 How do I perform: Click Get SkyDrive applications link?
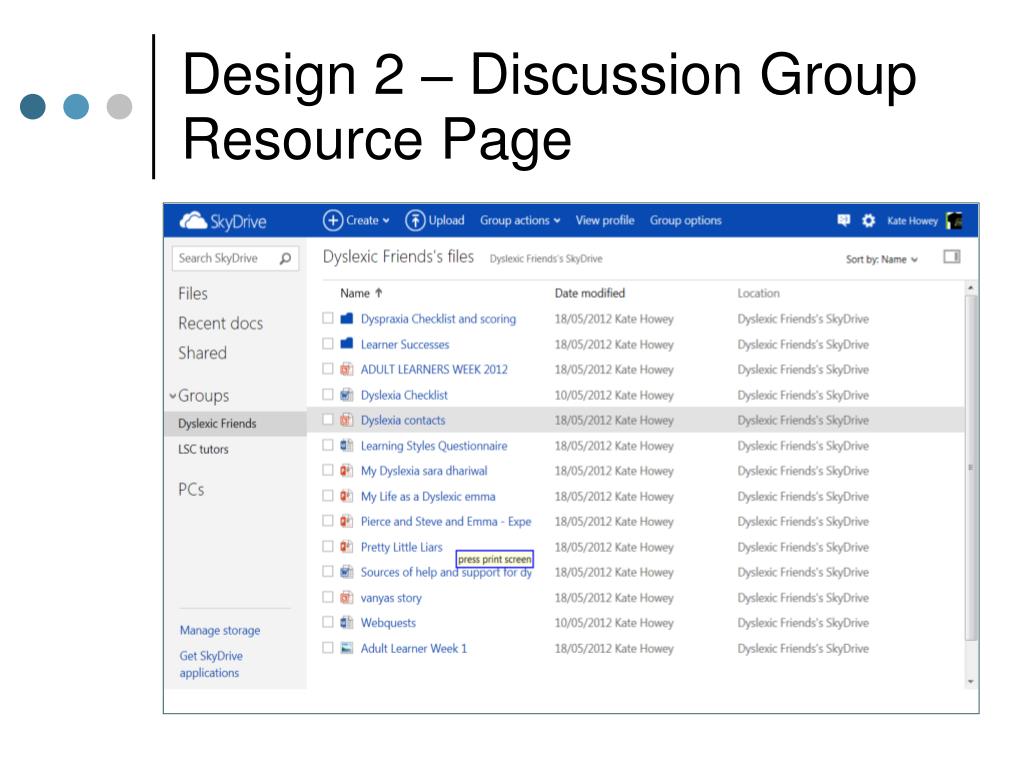click(x=211, y=664)
